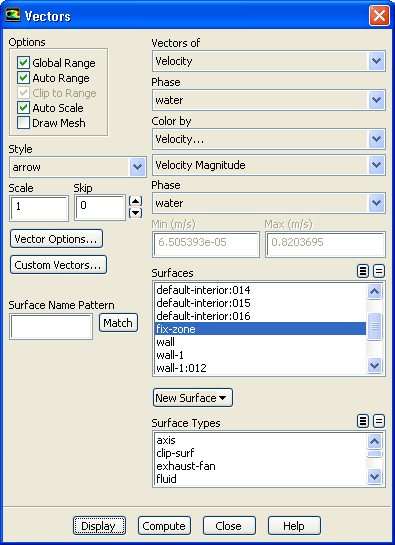Open Vector Options... dialog
The image size is (395, 545).
[x=56, y=239]
